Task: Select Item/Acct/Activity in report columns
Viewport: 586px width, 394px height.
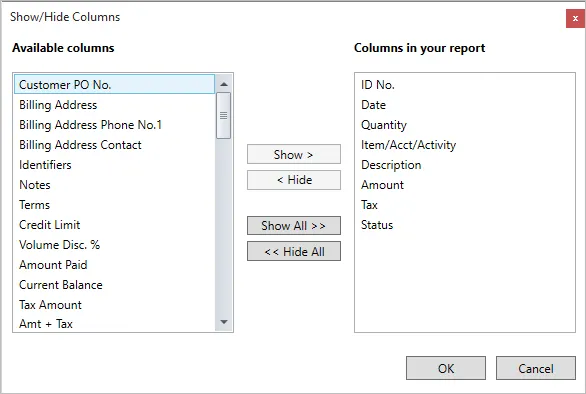Action: click(465, 145)
